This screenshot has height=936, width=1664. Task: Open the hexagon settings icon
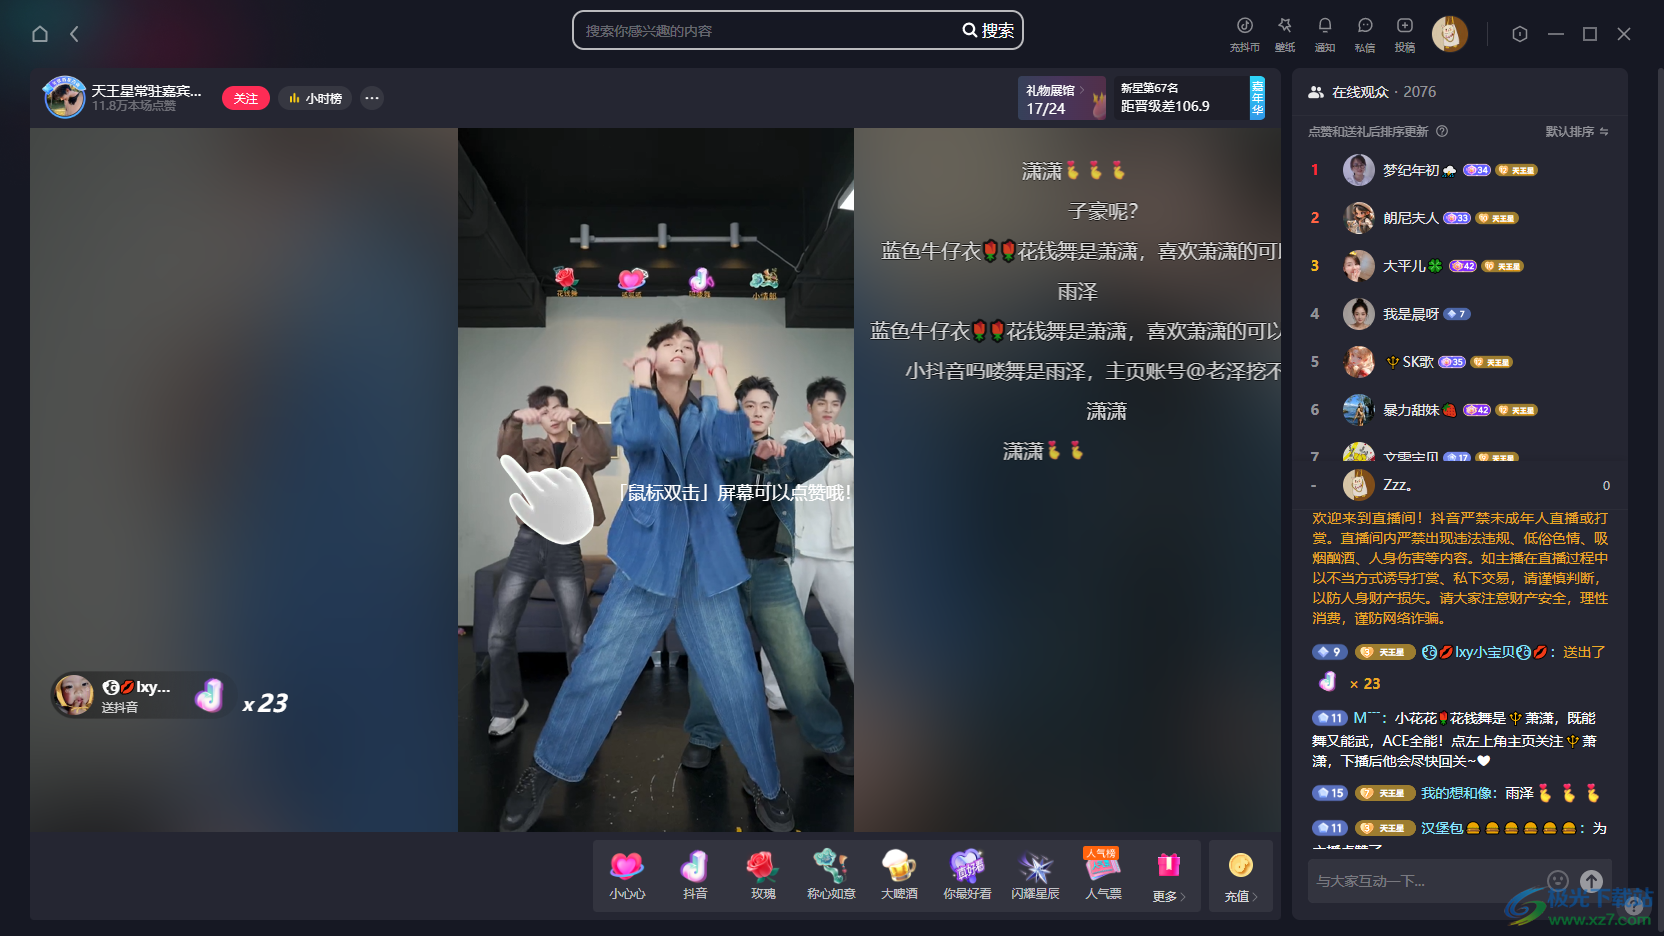click(x=1520, y=34)
